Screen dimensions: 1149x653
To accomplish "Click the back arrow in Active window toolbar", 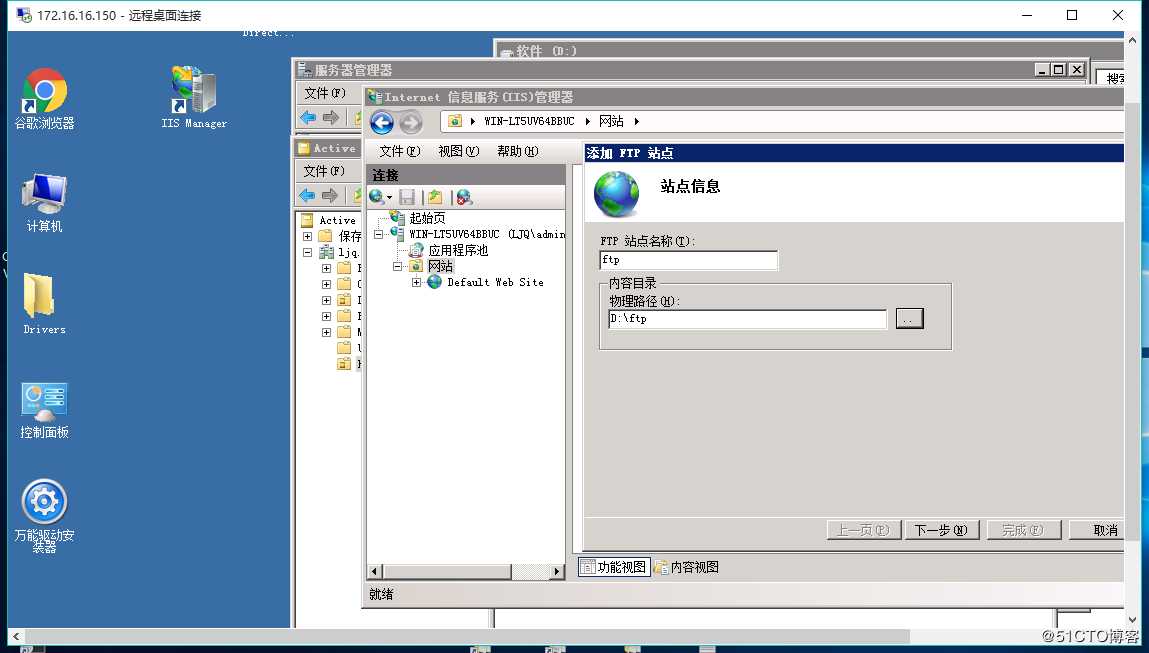I will point(307,195).
